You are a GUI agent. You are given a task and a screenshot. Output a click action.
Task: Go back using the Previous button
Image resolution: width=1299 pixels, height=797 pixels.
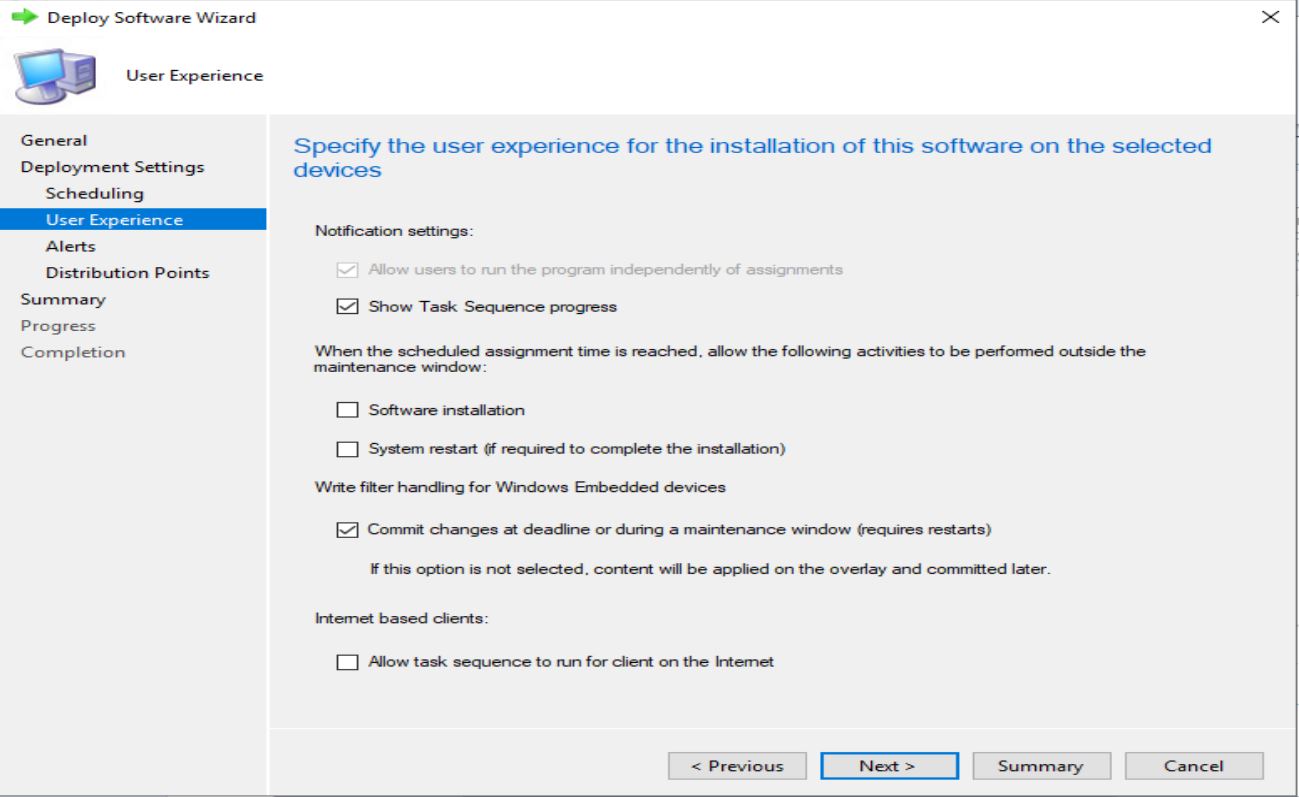[x=737, y=765]
